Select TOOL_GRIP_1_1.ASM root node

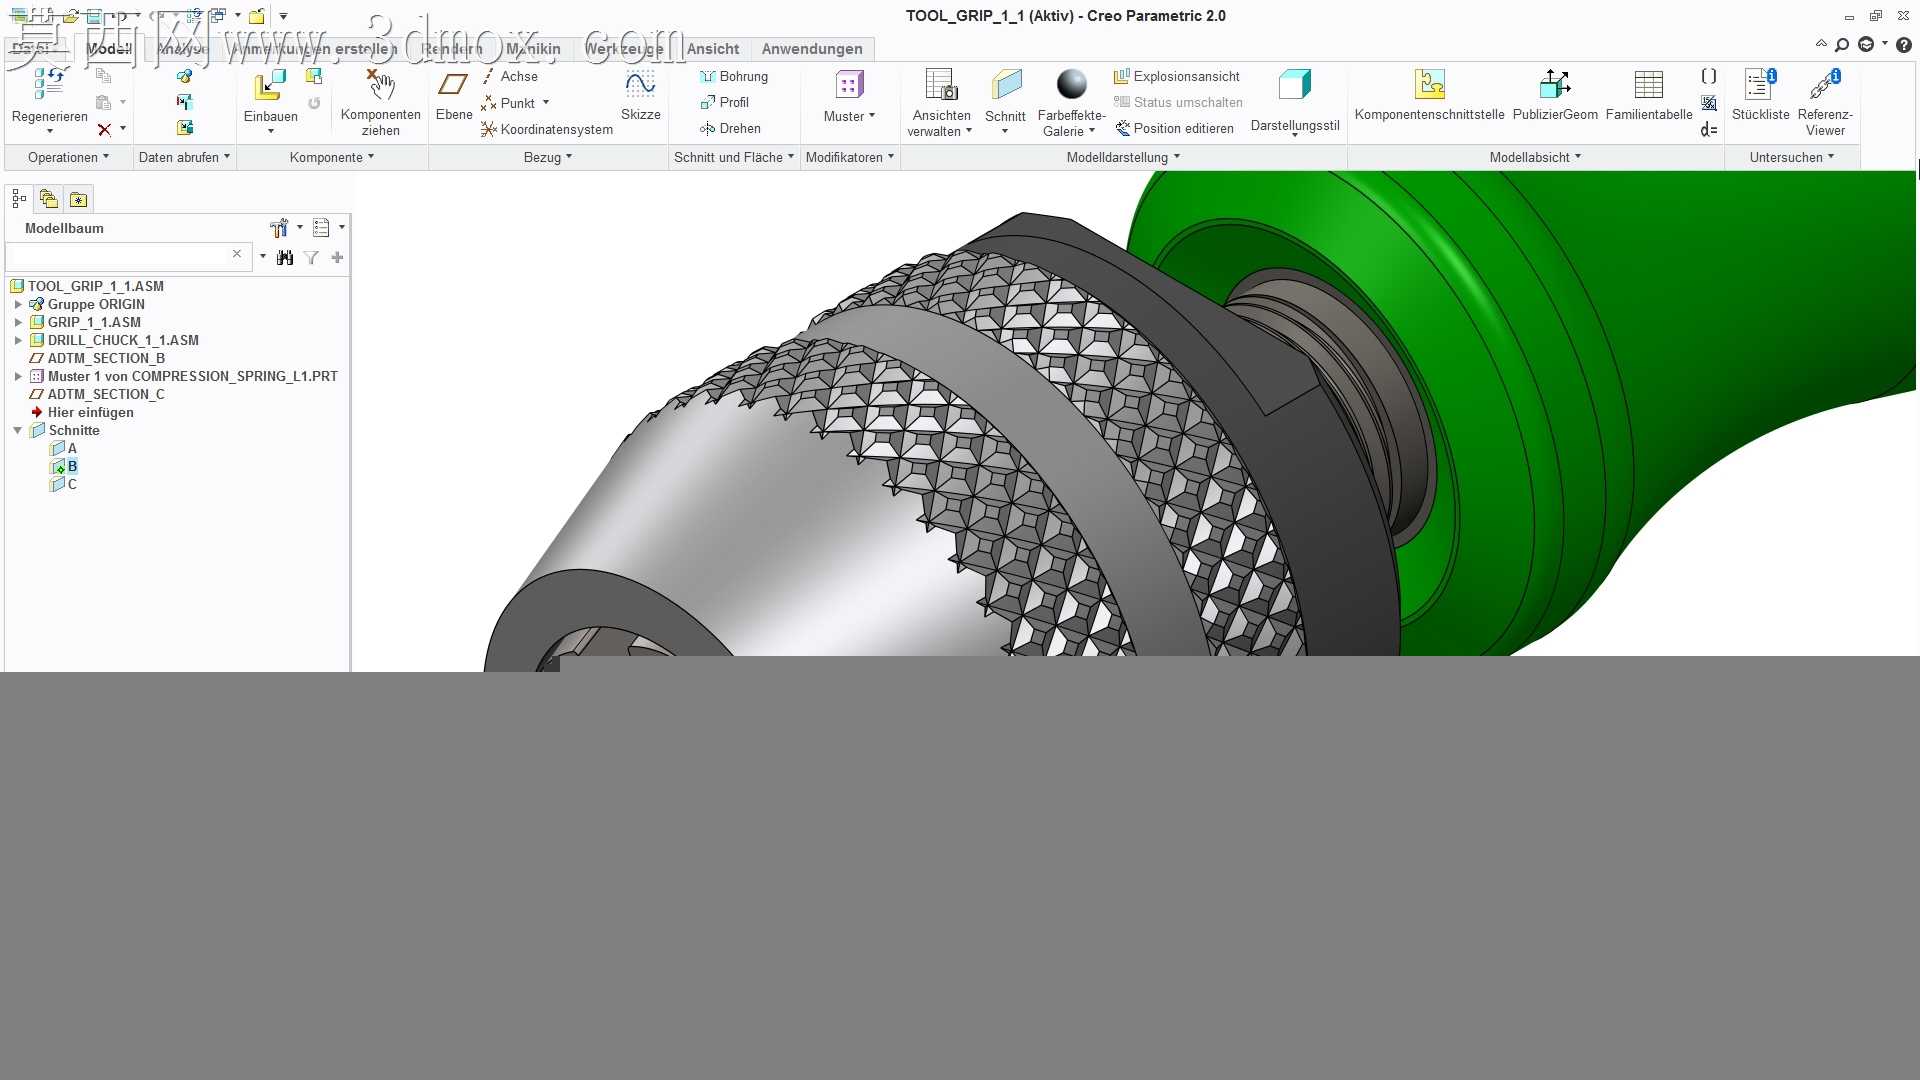click(x=87, y=286)
